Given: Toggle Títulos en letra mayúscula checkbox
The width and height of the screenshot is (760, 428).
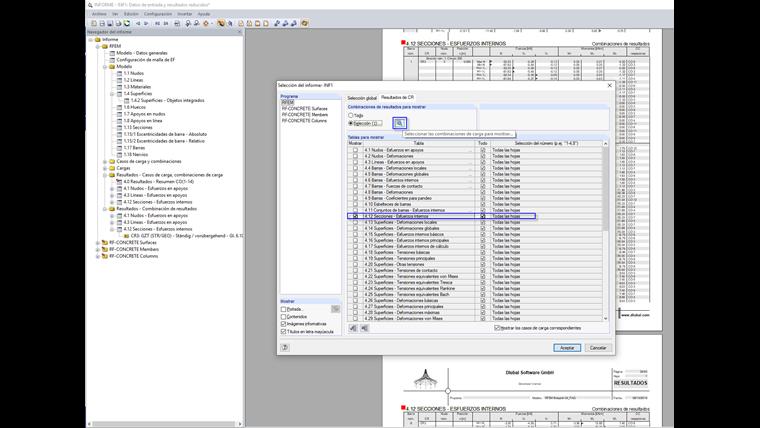Looking at the screenshot, I should (x=284, y=332).
